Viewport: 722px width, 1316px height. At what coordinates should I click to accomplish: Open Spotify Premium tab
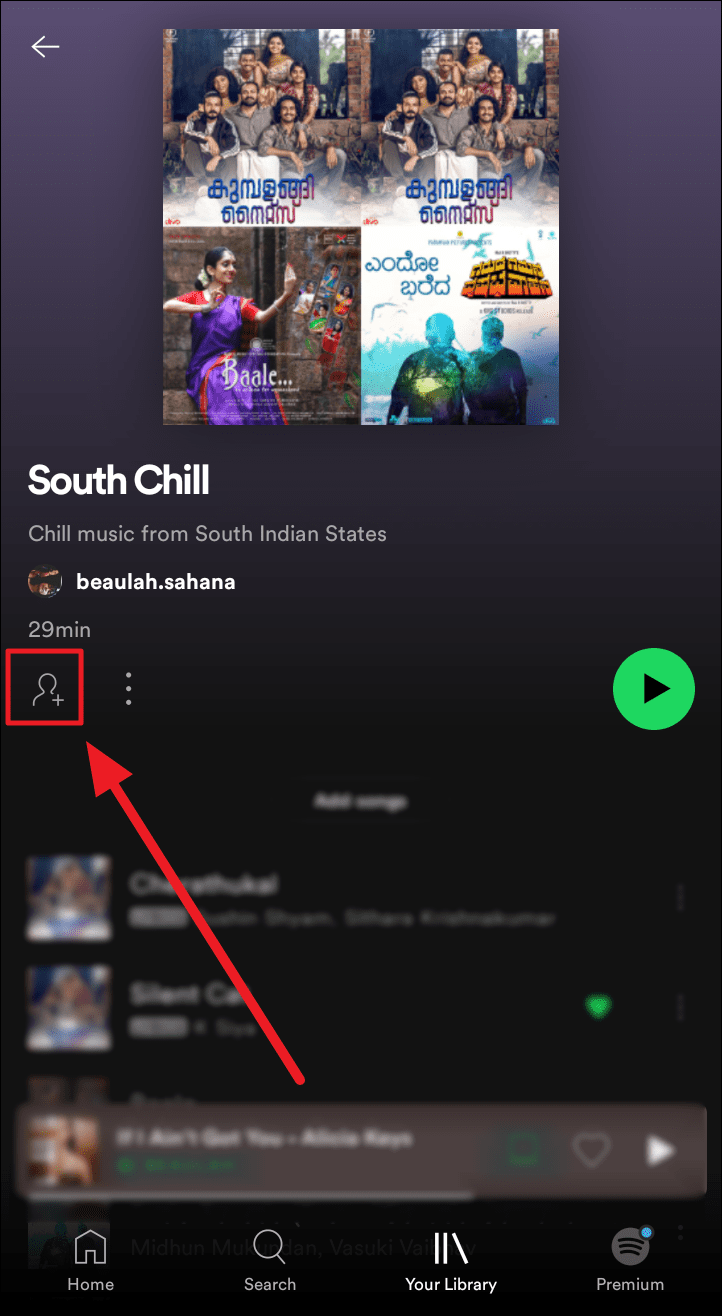pos(630,1260)
